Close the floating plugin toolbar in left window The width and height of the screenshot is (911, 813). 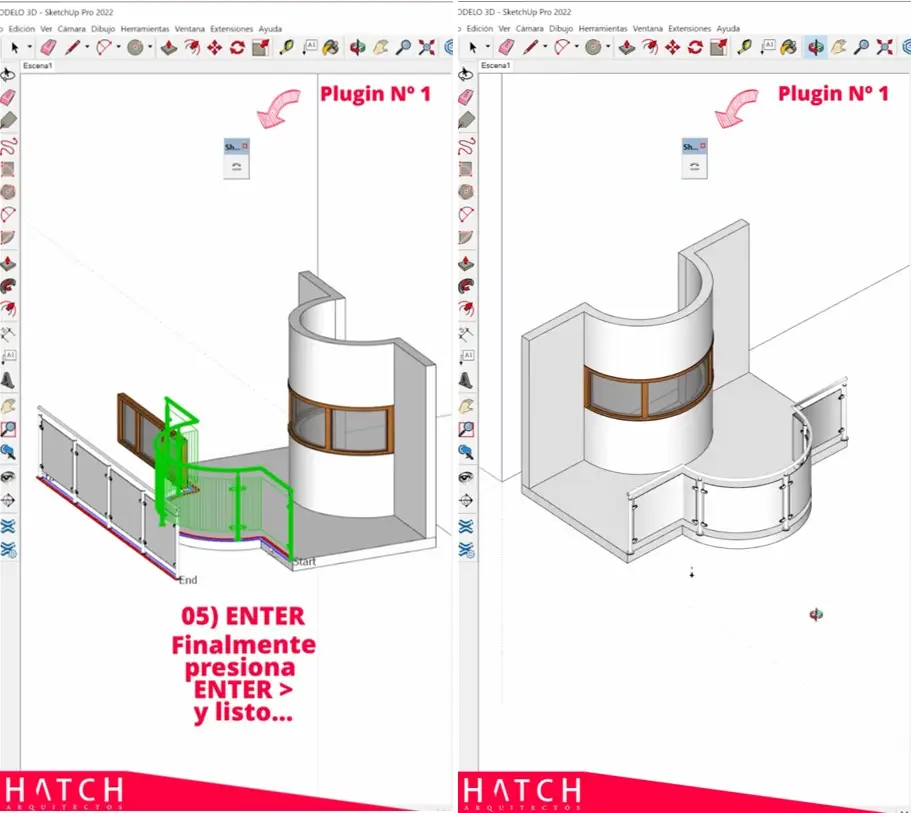point(245,146)
